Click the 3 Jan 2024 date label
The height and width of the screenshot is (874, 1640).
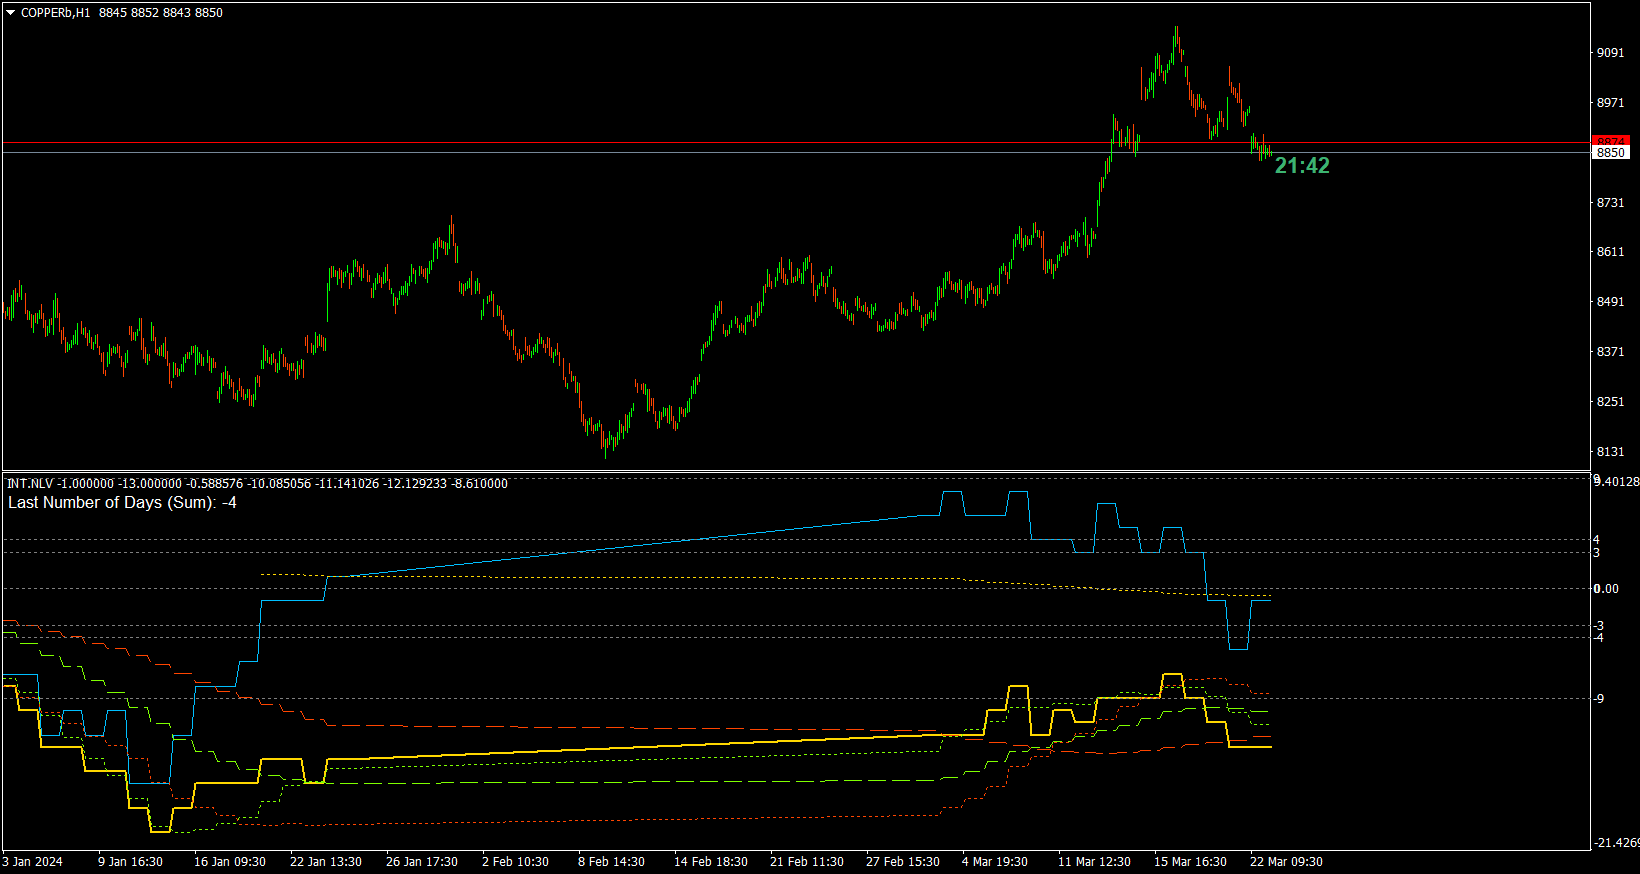32,862
